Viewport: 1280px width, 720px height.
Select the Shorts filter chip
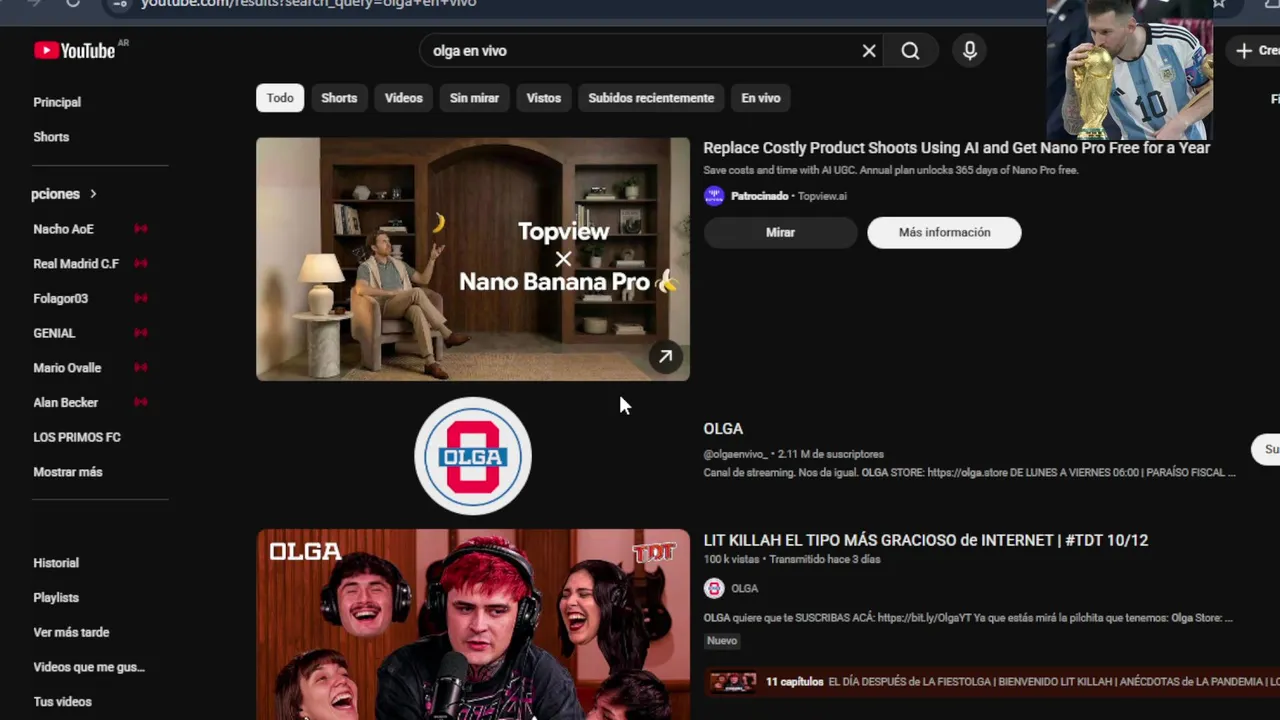(x=339, y=98)
